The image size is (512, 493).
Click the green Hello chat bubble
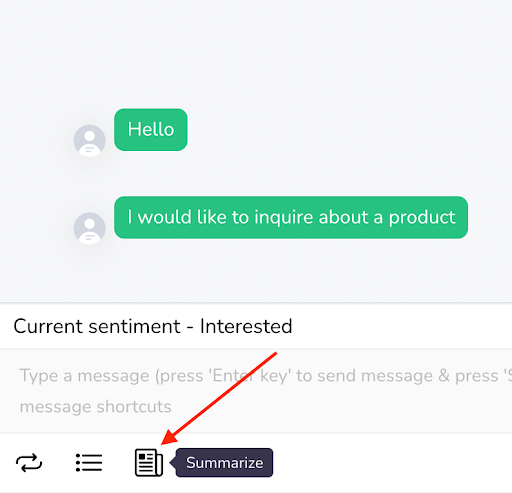[x=151, y=130]
